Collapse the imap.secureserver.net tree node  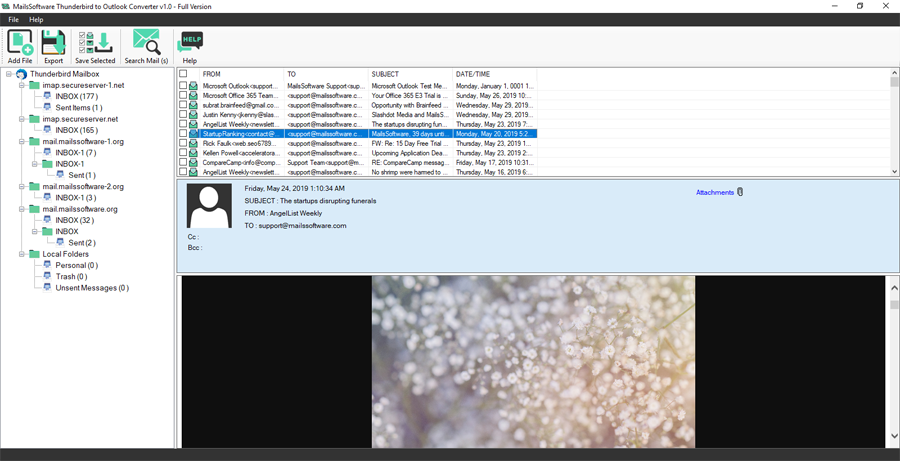pyautogui.click(x=21, y=119)
